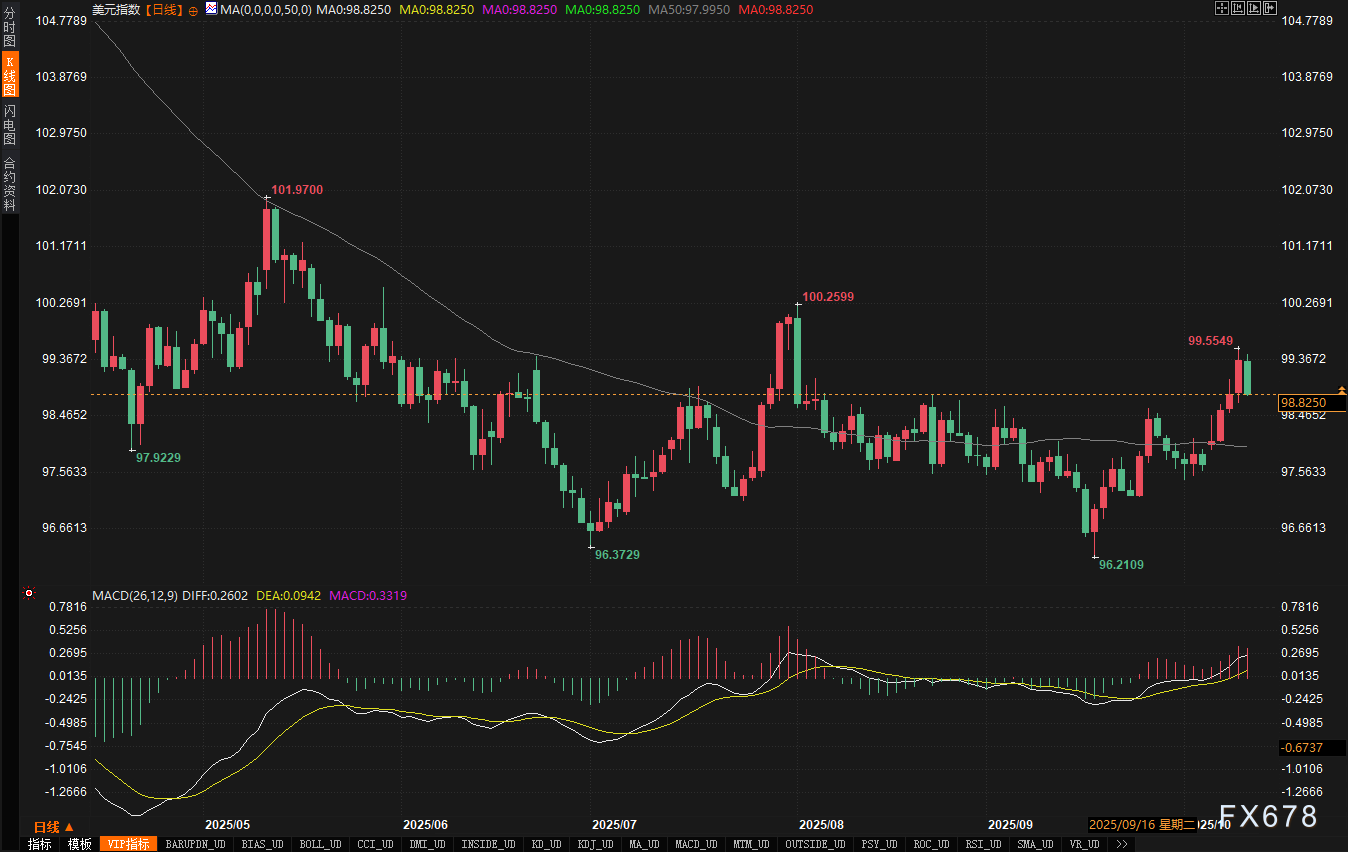1348x852 pixels.
Task: Click the red MACD panel settings icon
Action: (29, 594)
